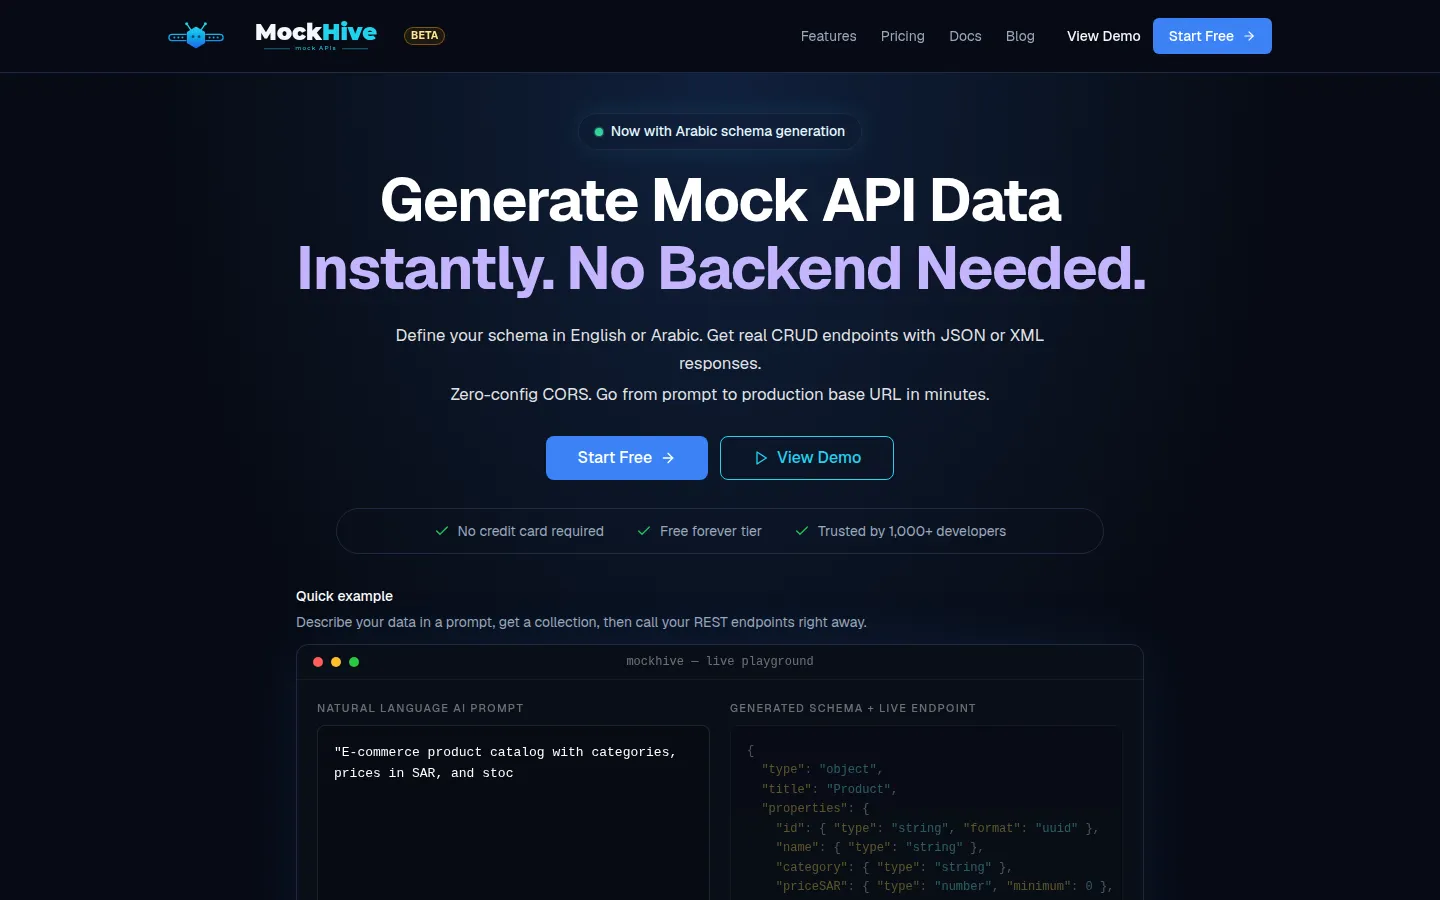The image size is (1440, 900).
Task: Click the hero View Demo button
Action: tap(807, 458)
